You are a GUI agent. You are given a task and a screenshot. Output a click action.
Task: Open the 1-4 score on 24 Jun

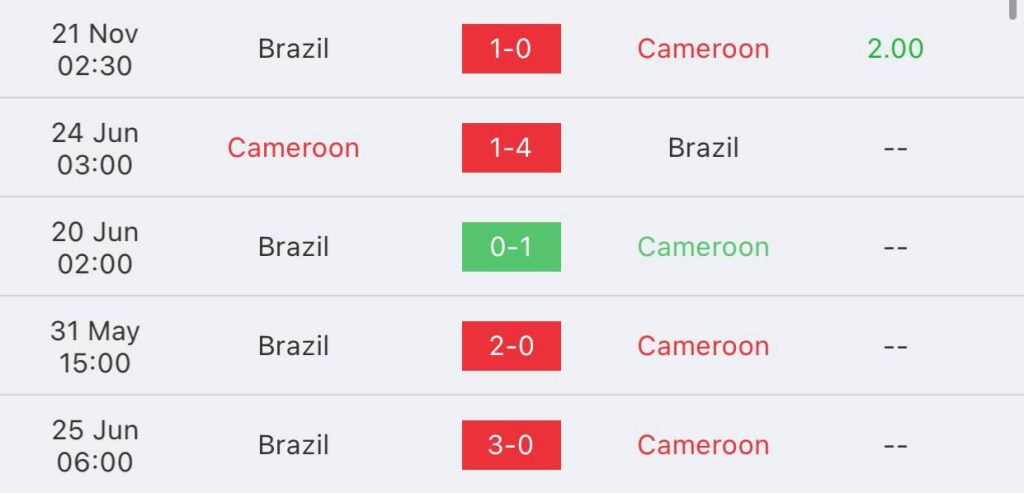coord(511,148)
